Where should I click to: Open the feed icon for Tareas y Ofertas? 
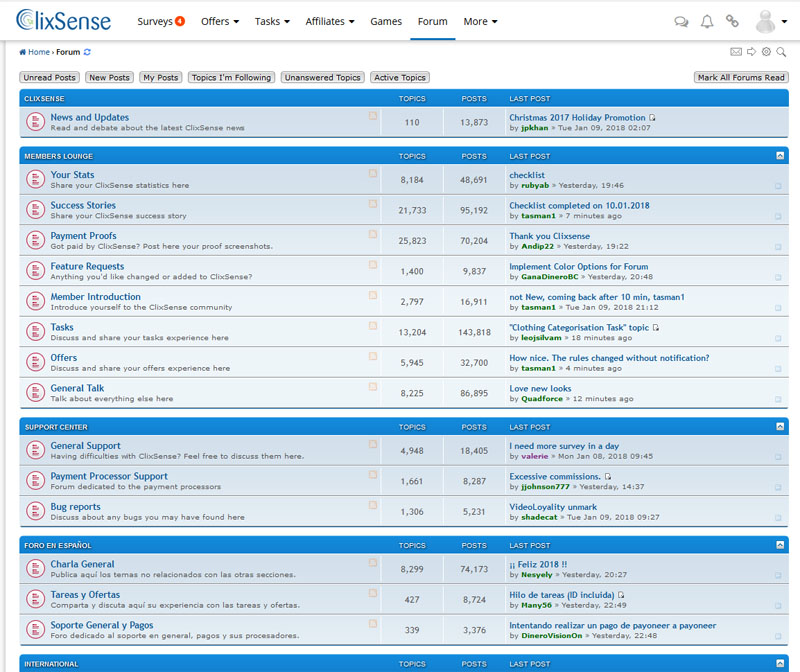(x=373, y=593)
